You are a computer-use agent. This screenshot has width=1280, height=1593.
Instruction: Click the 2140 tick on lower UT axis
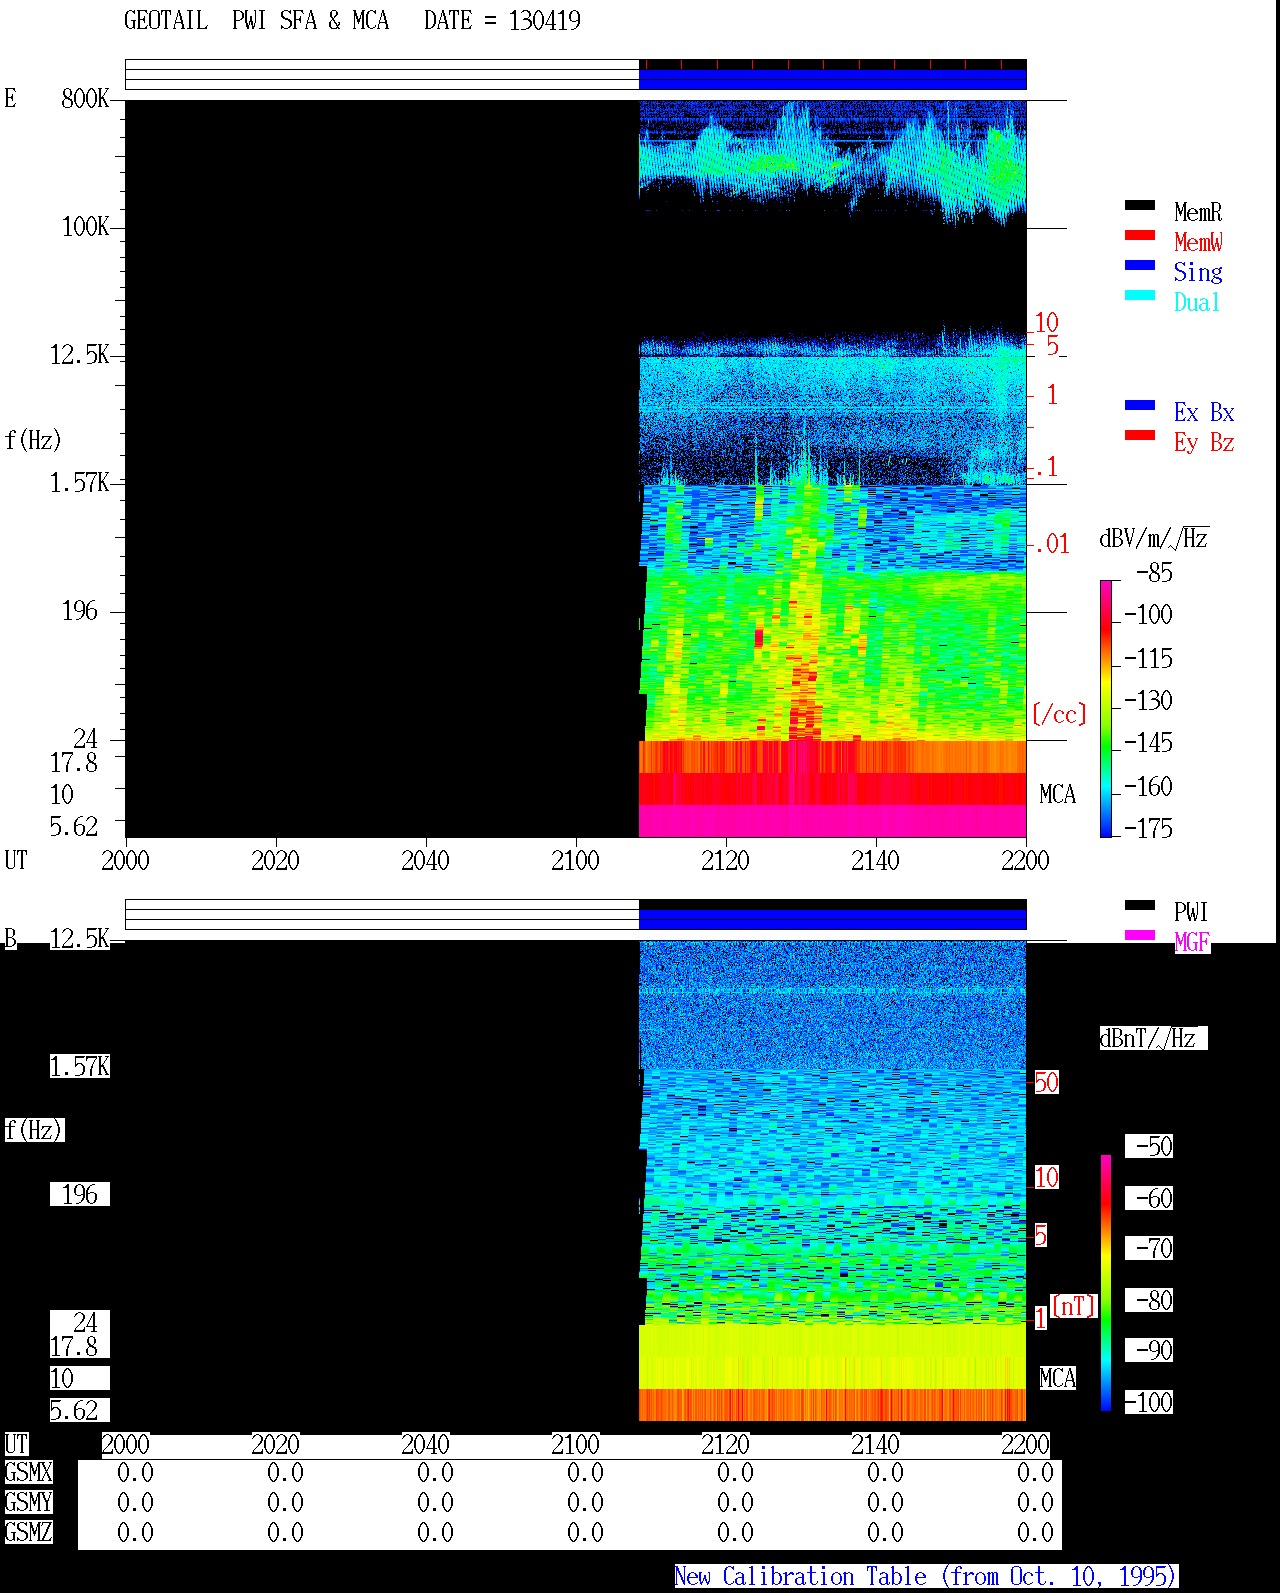875,1444
